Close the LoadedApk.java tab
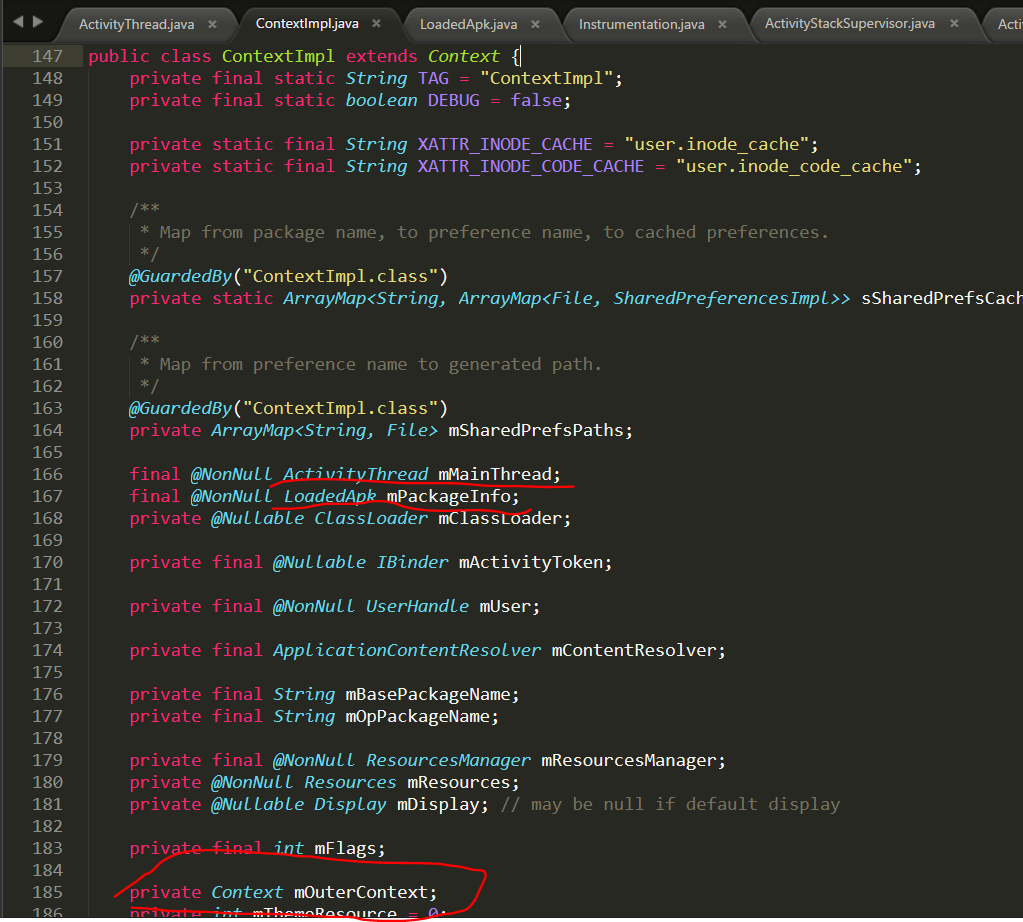 point(535,25)
